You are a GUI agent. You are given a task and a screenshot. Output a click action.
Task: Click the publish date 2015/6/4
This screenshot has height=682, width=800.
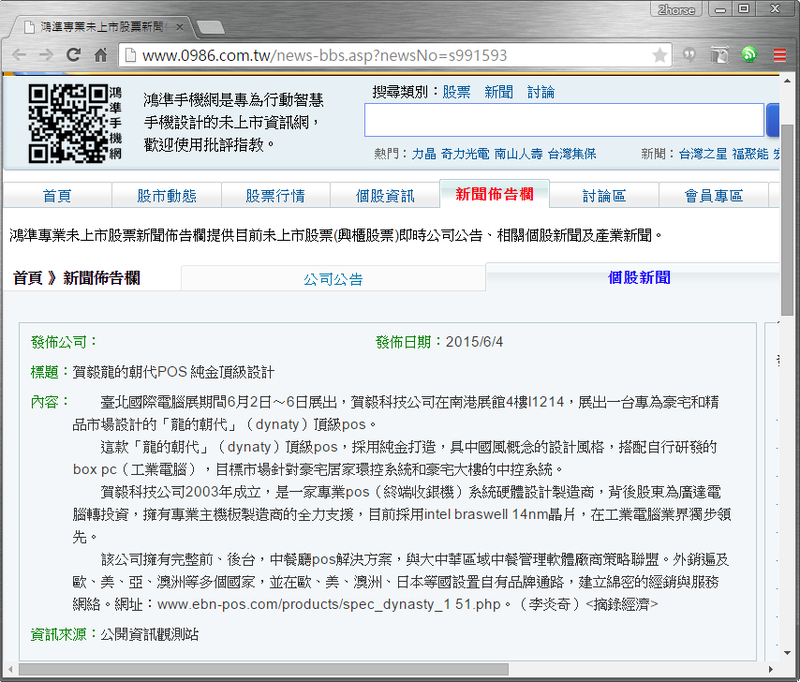click(474, 342)
